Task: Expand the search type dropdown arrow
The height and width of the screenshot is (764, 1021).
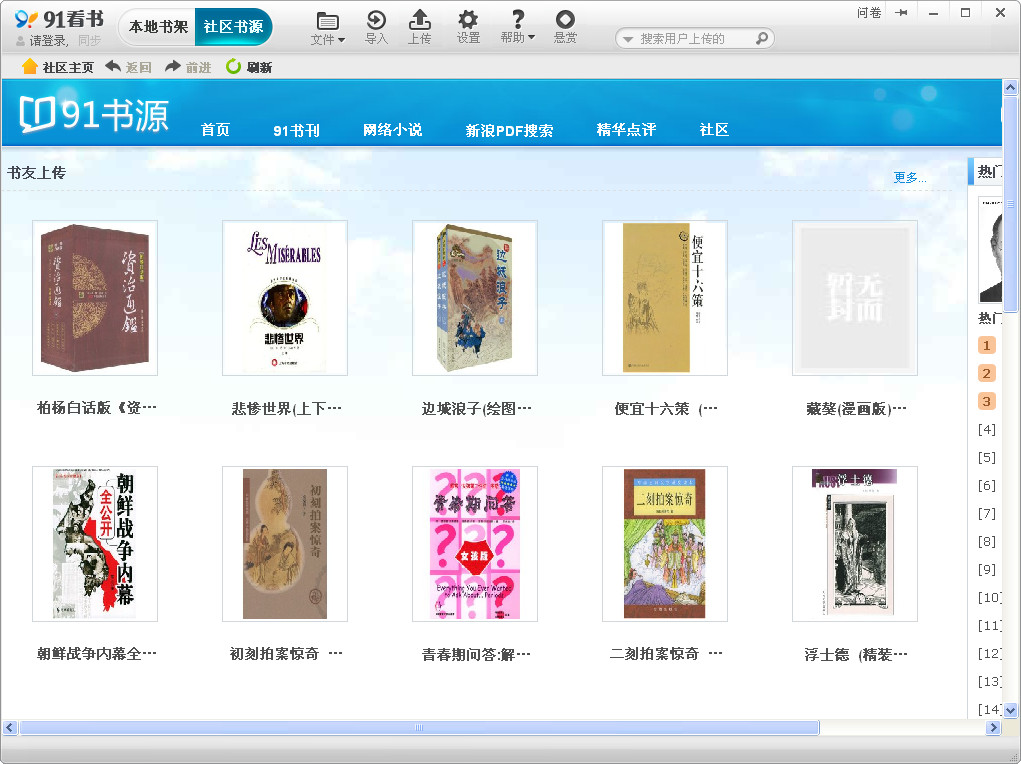Action: click(628, 40)
